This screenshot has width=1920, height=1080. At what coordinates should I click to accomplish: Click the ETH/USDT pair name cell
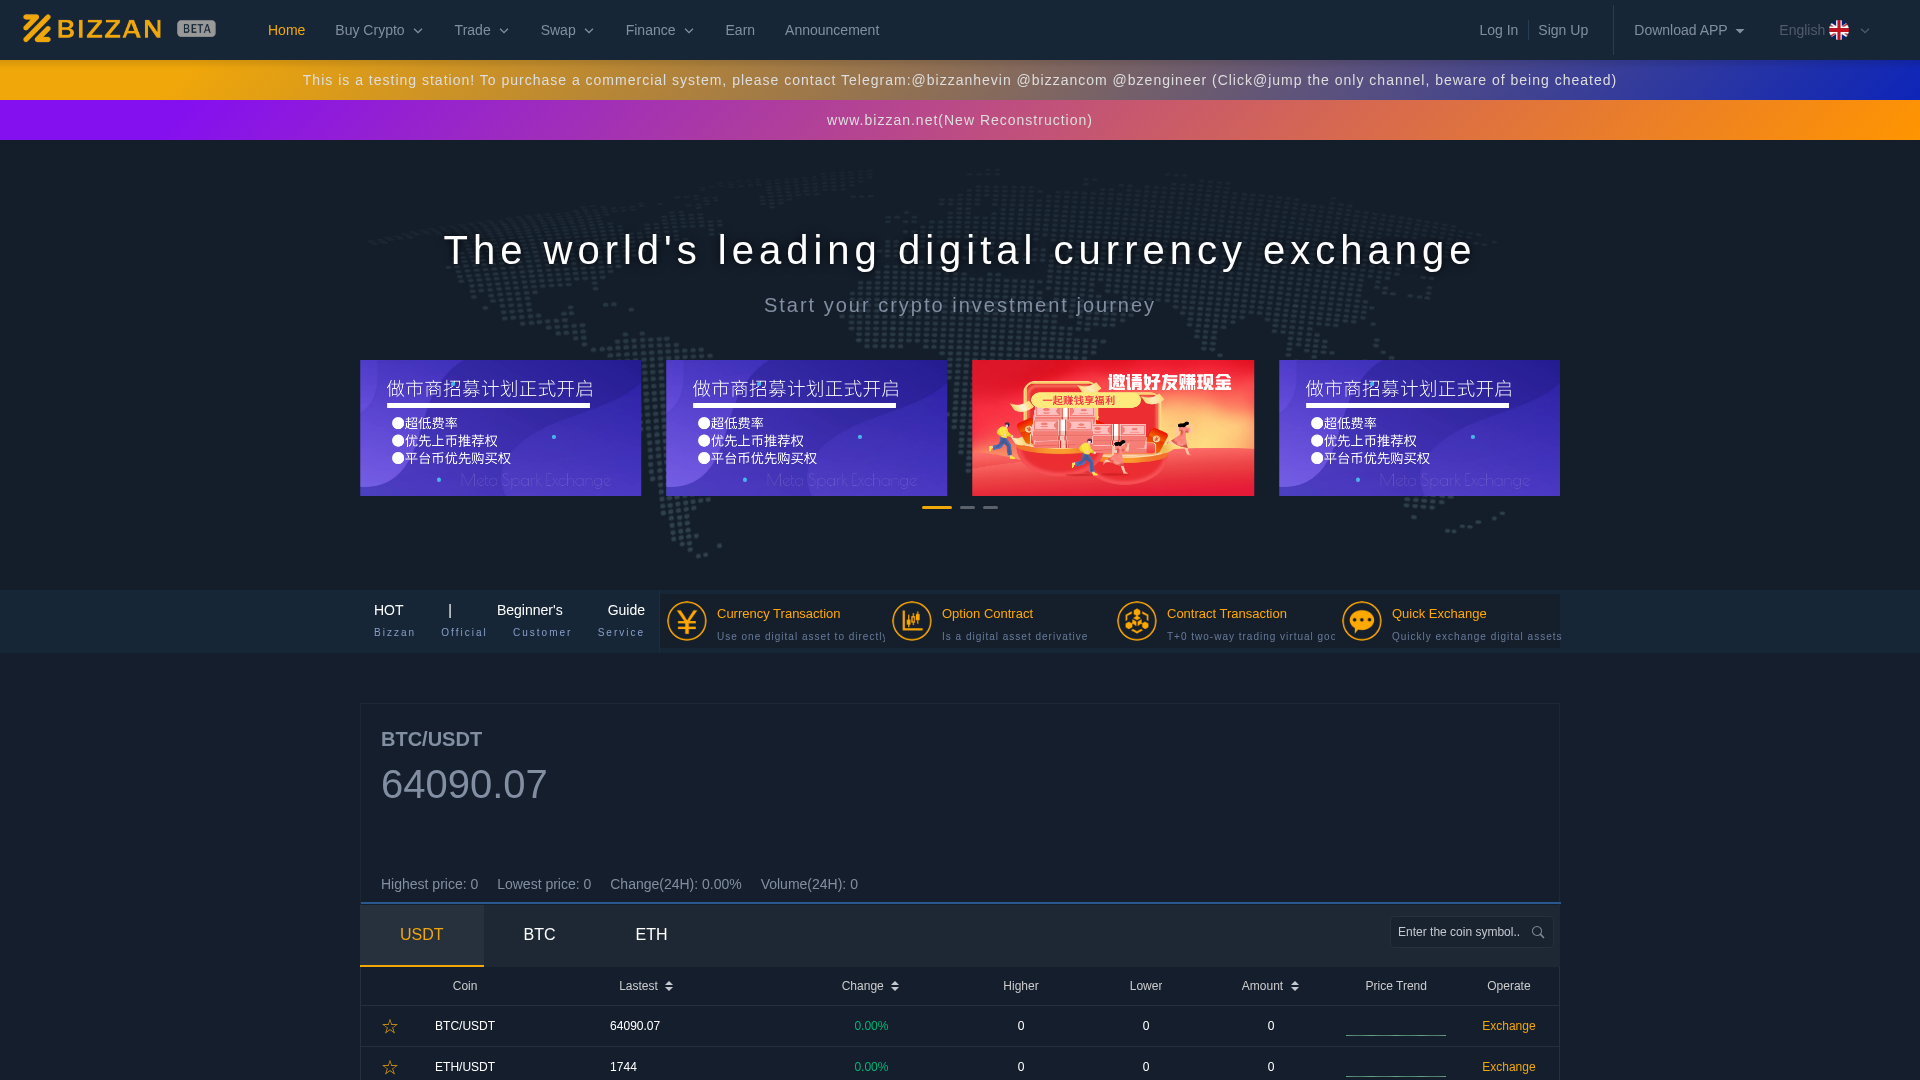pyautogui.click(x=465, y=1067)
